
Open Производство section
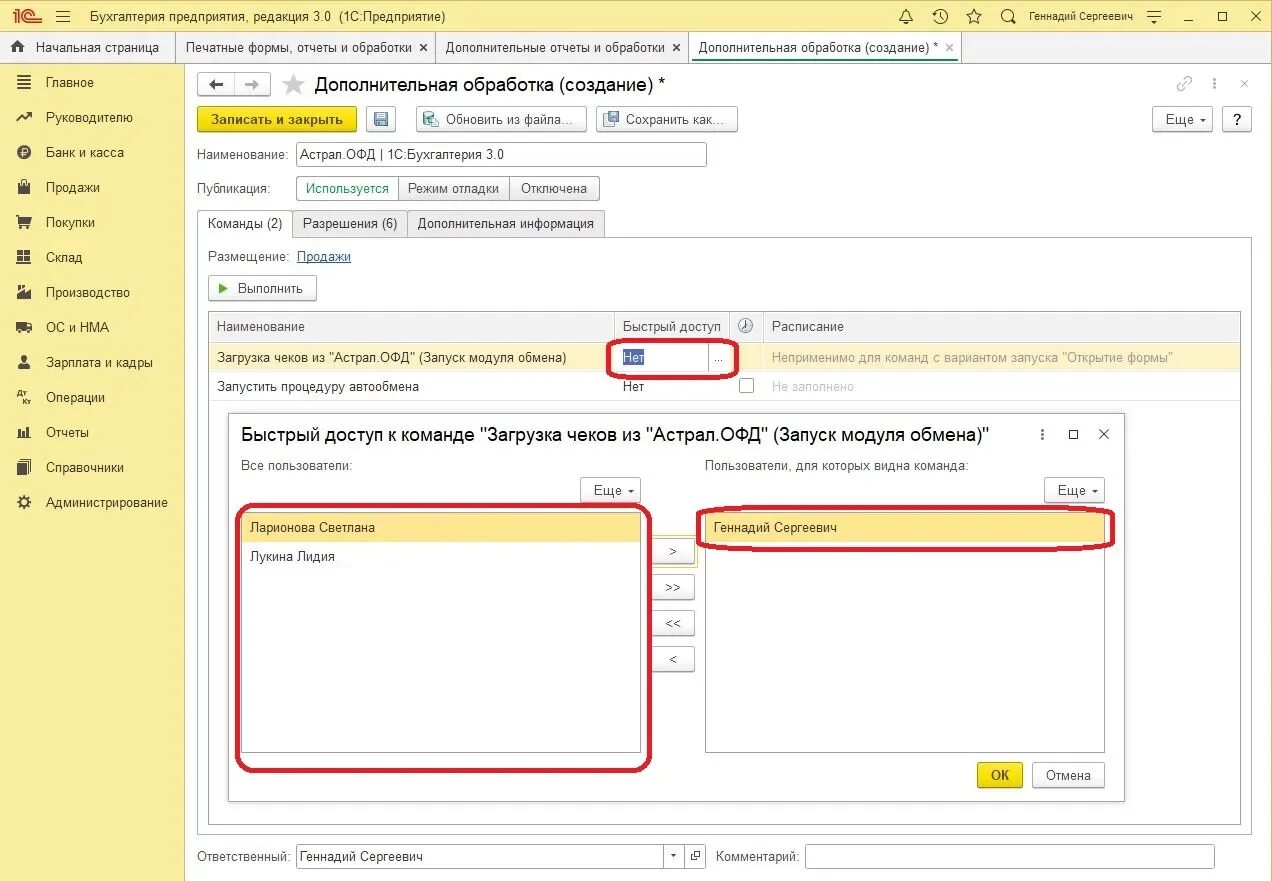(x=88, y=292)
